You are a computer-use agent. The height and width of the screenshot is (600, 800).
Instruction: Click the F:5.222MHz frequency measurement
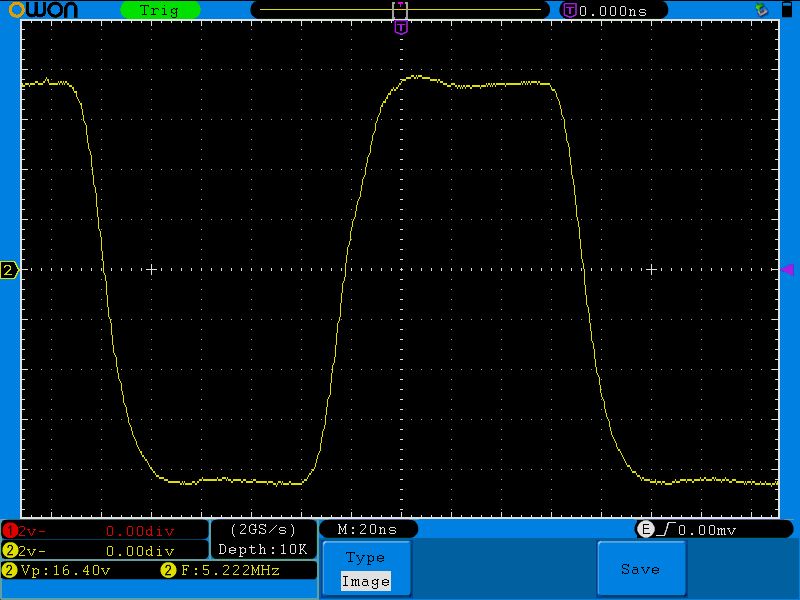(x=230, y=570)
